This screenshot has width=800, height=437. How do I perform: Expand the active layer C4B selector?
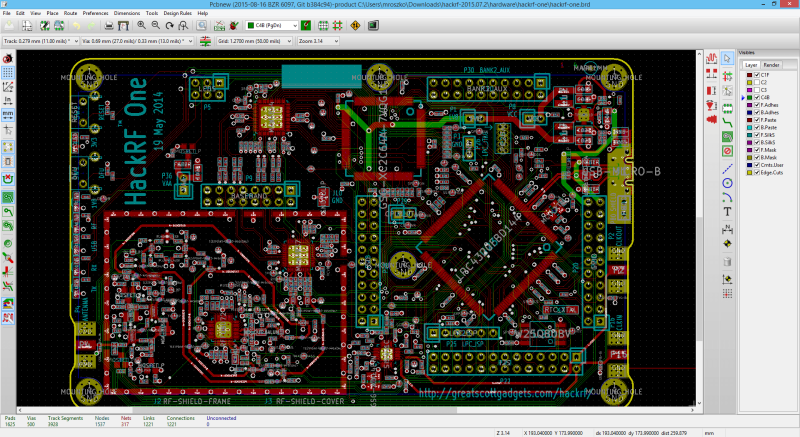click(271, 25)
